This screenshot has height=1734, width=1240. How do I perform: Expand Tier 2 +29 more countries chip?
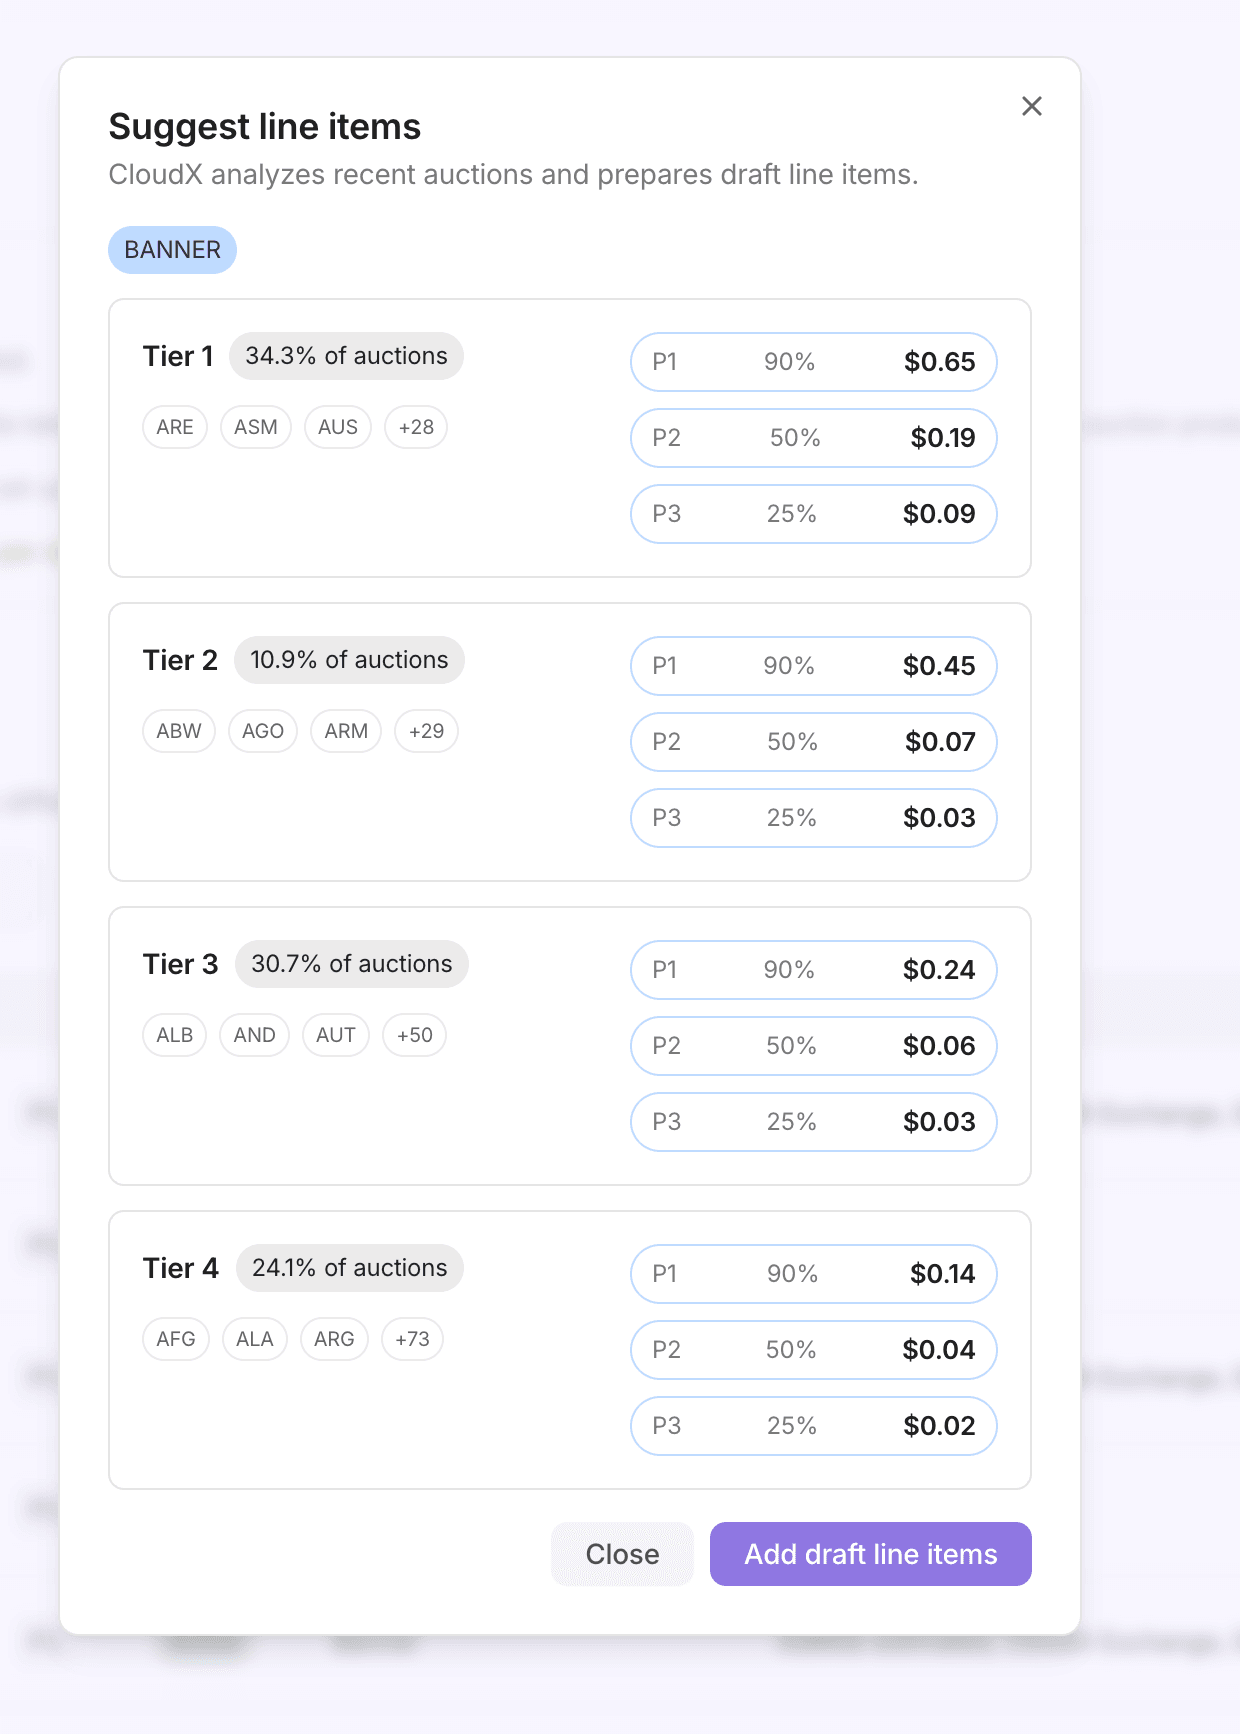(427, 731)
